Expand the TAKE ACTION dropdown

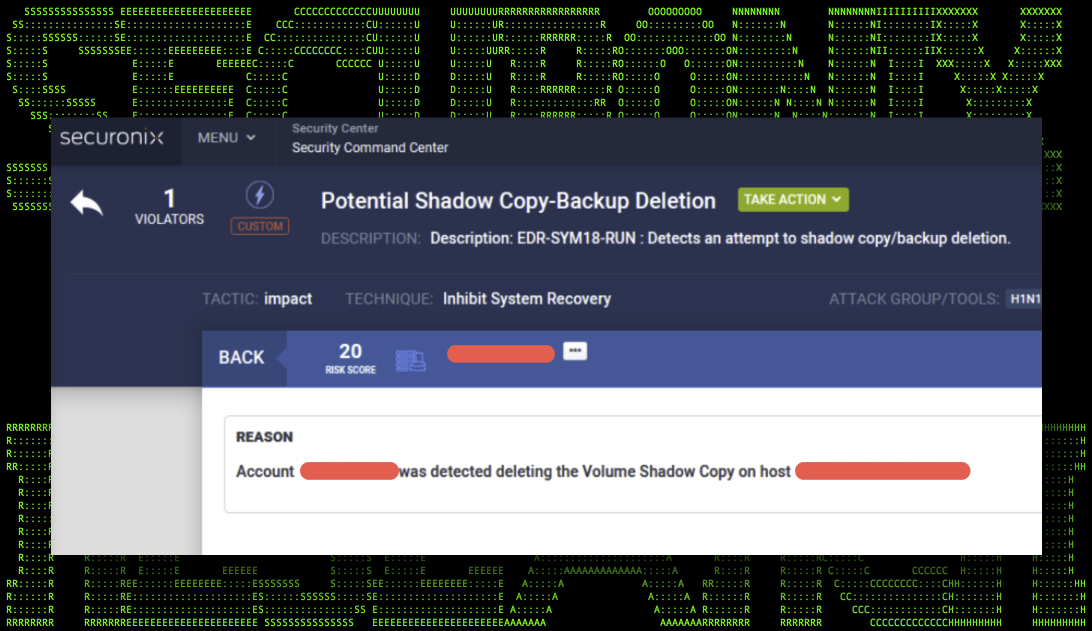(x=793, y=199)
